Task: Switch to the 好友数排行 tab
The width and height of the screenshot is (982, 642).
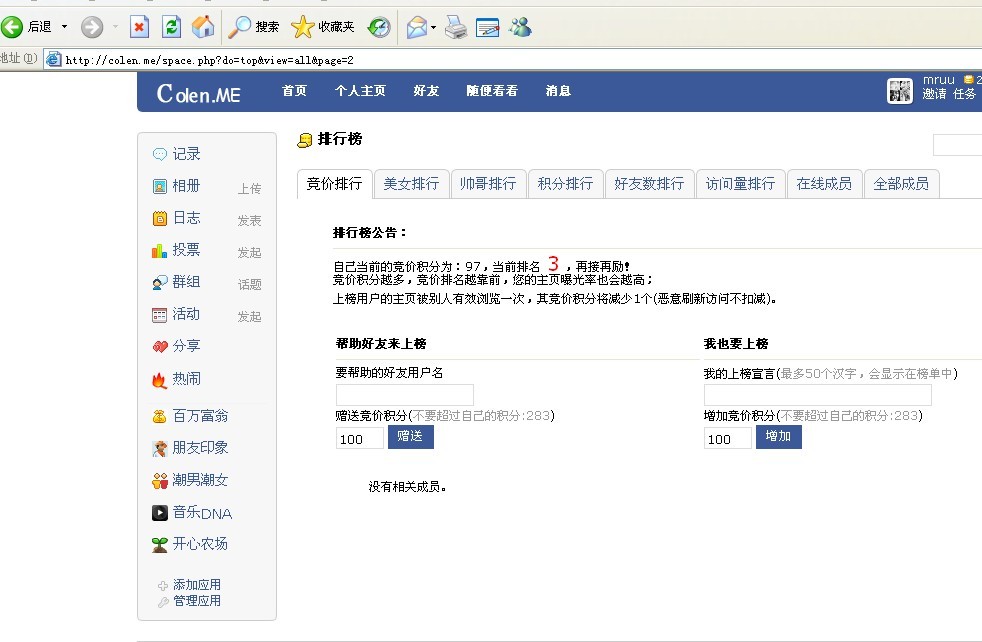Action: (x=649, y=184)
